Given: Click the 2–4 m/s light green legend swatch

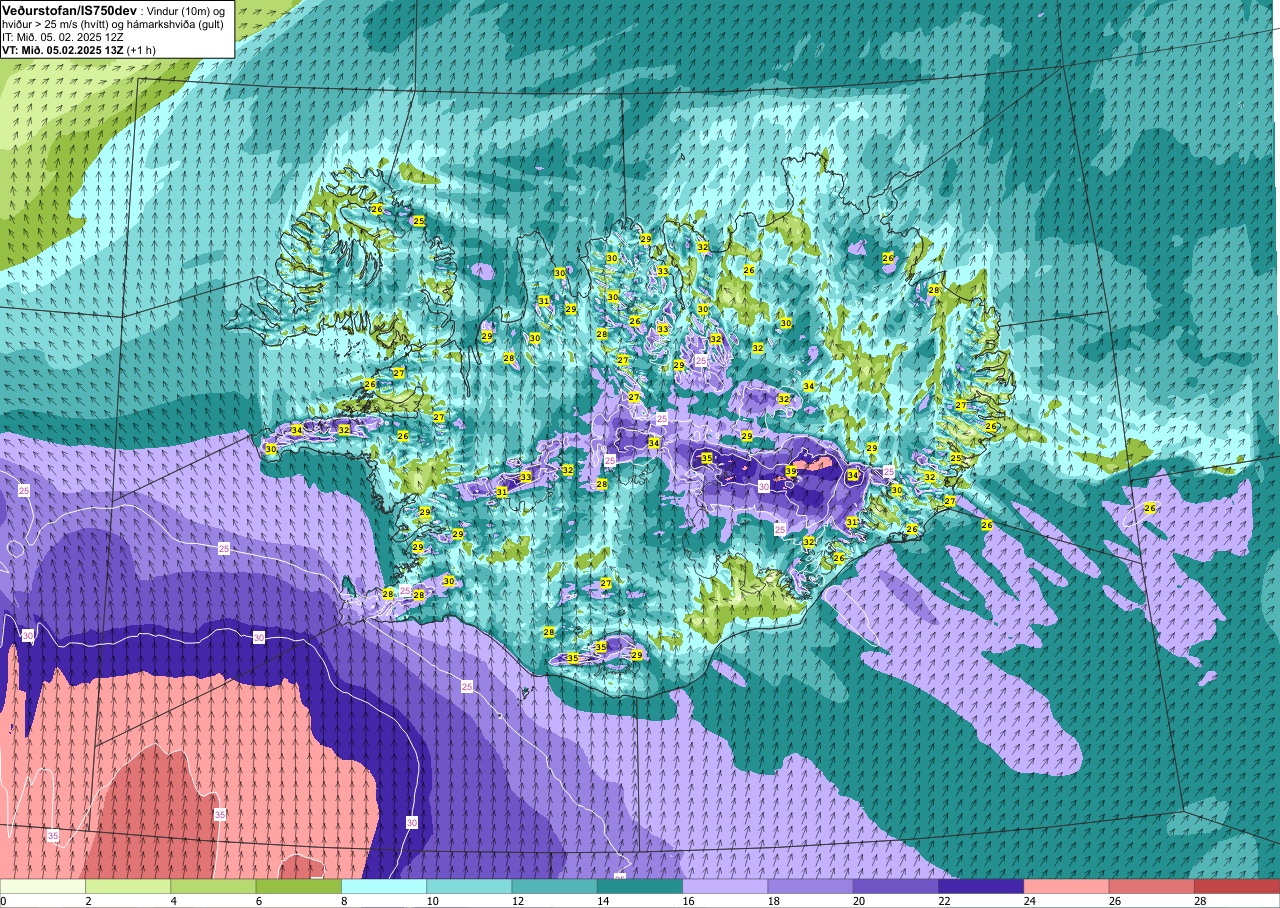Looking at the screenshot, I should tap(128, 886).
